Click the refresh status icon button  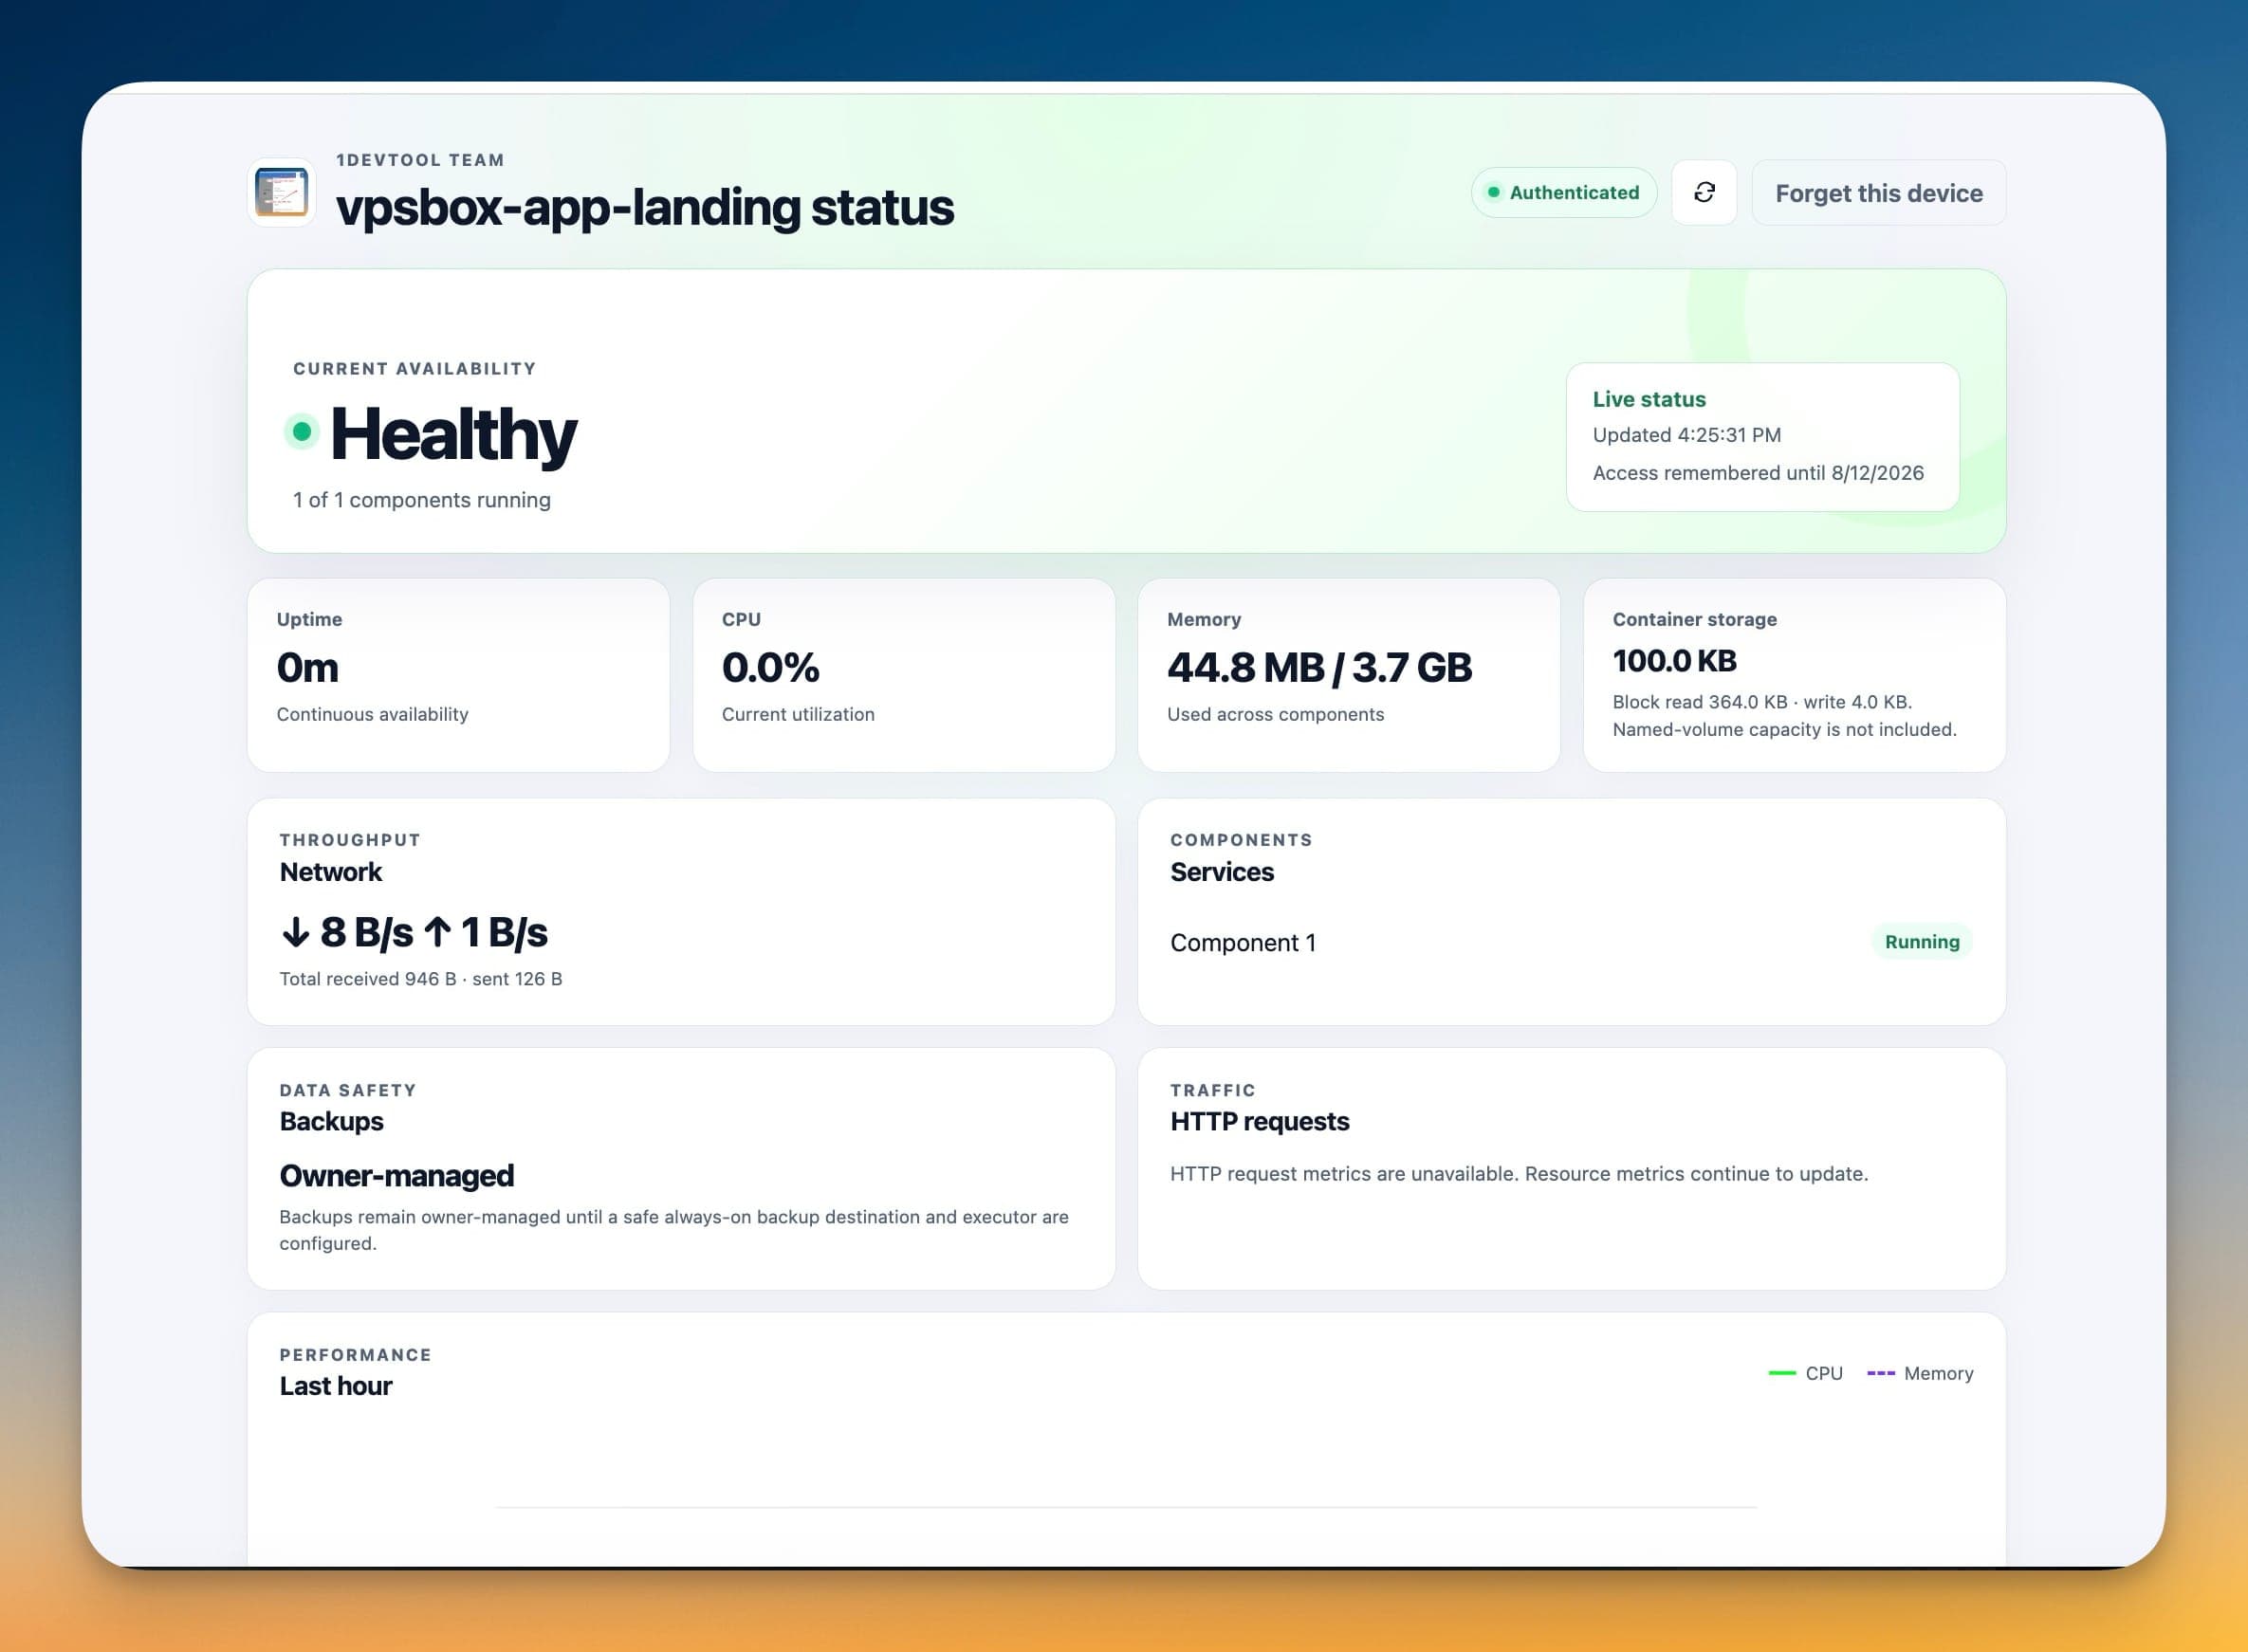pyautogui.click(x=1704, y=192)
